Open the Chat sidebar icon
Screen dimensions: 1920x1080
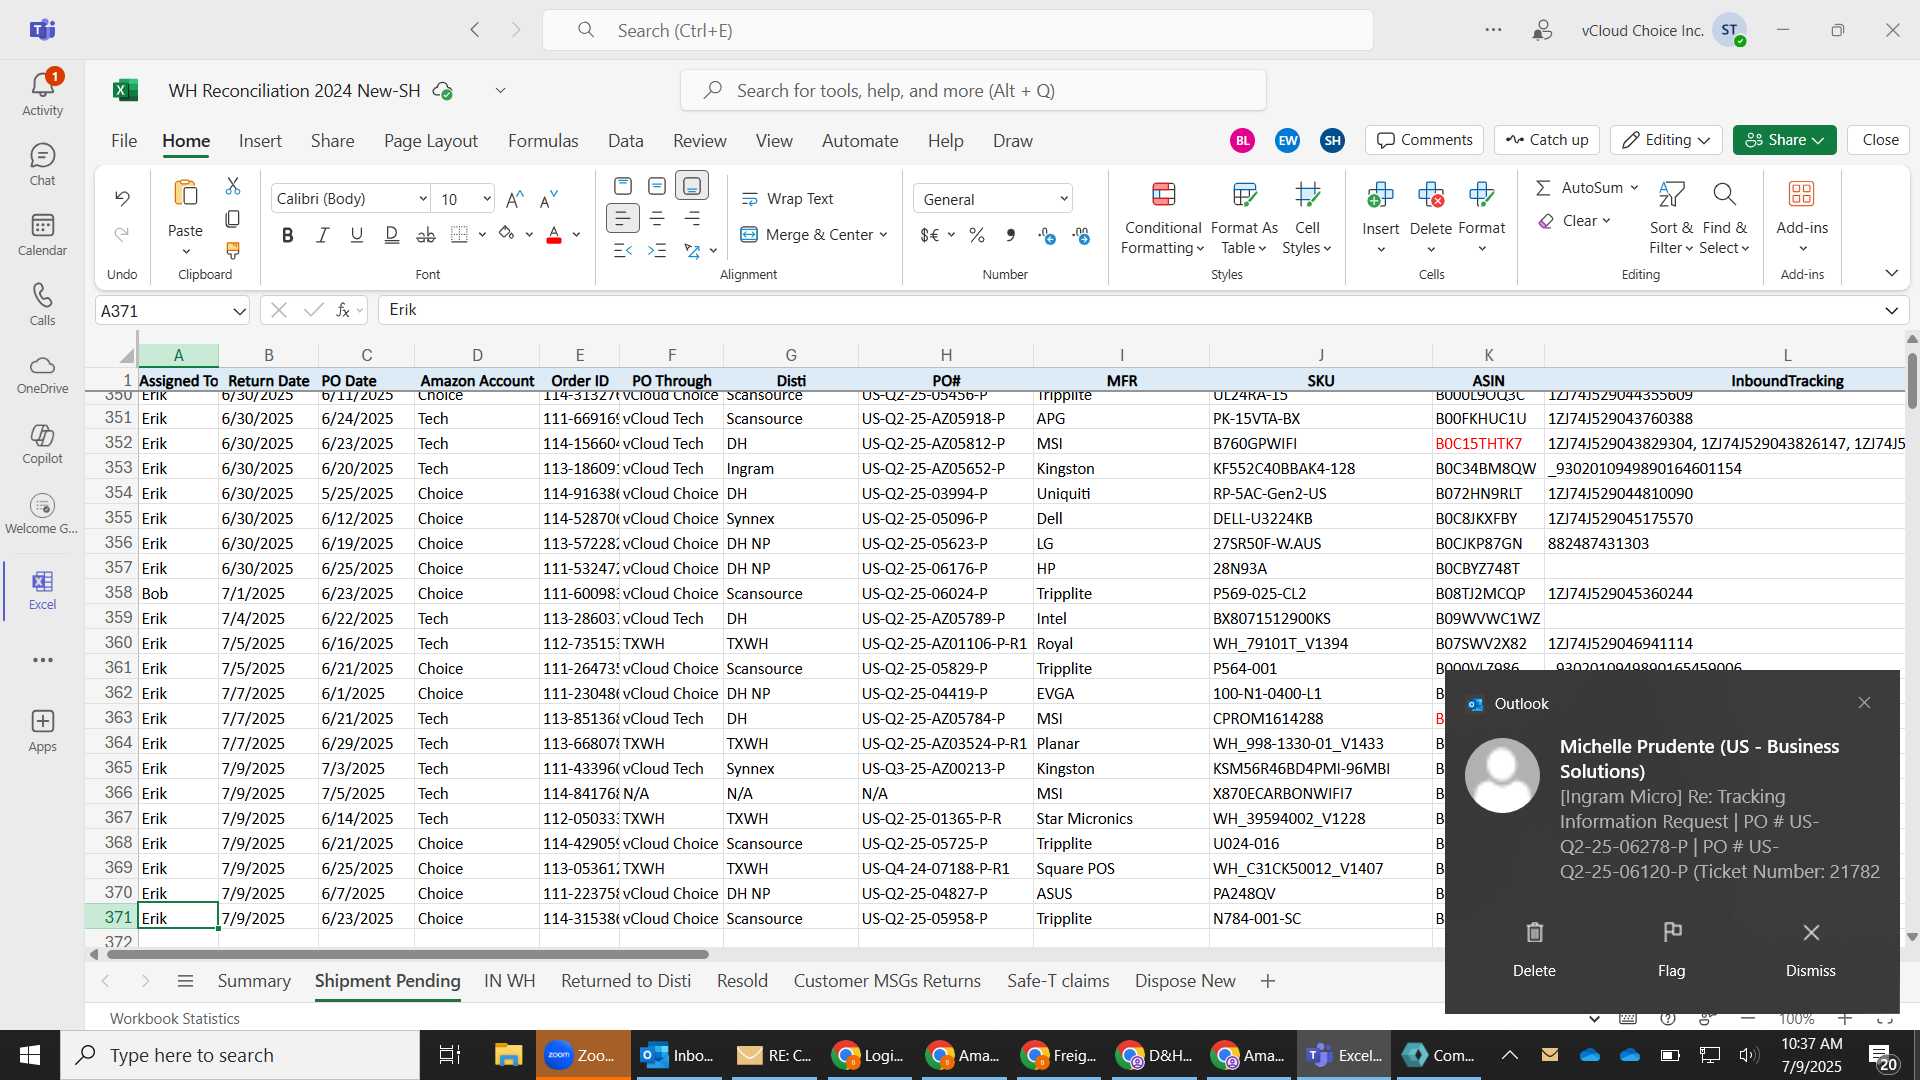[42, 165]
